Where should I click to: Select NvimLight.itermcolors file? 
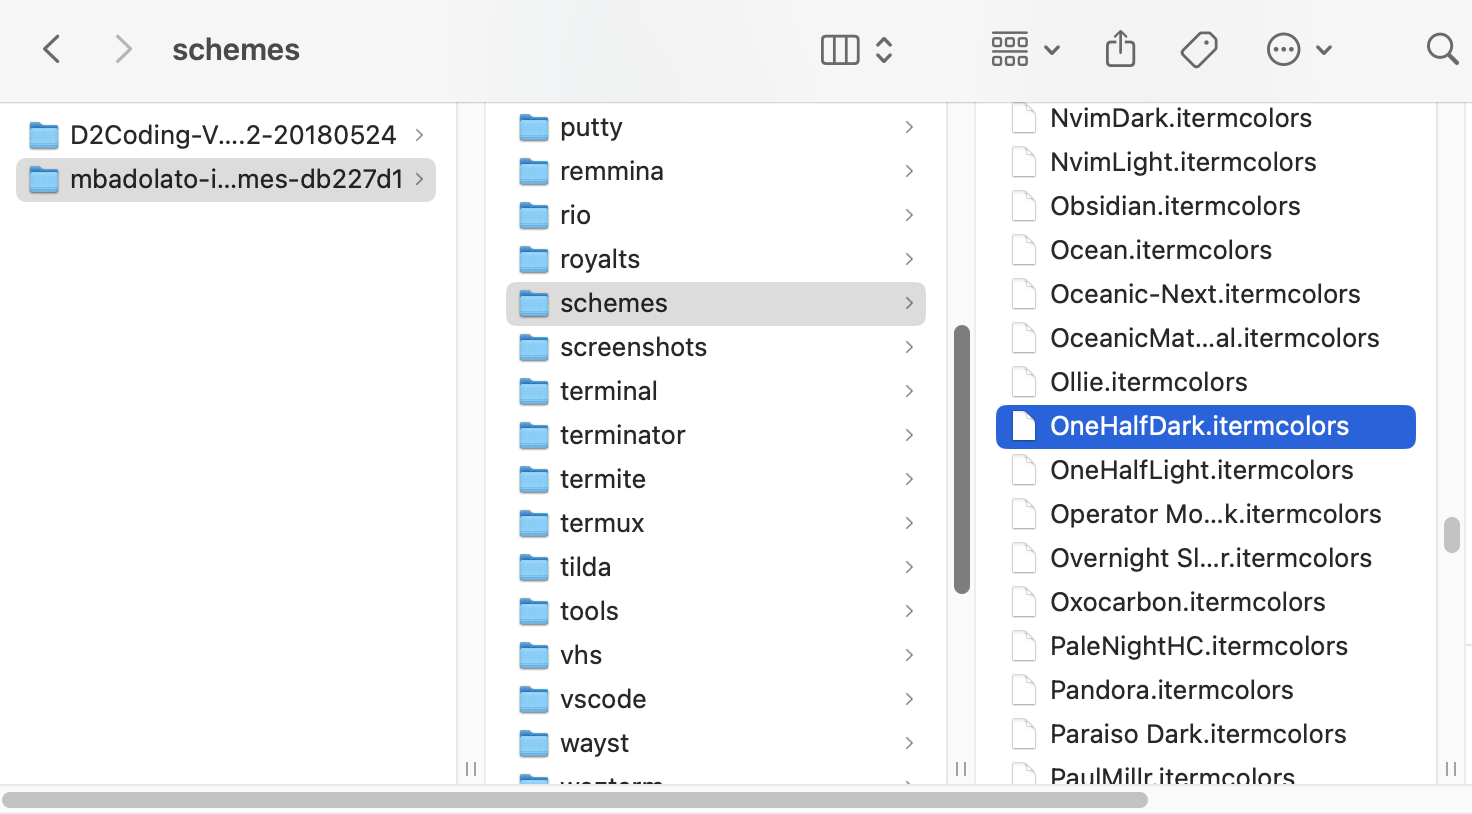pyautogui.click(x=1206, y=162)
